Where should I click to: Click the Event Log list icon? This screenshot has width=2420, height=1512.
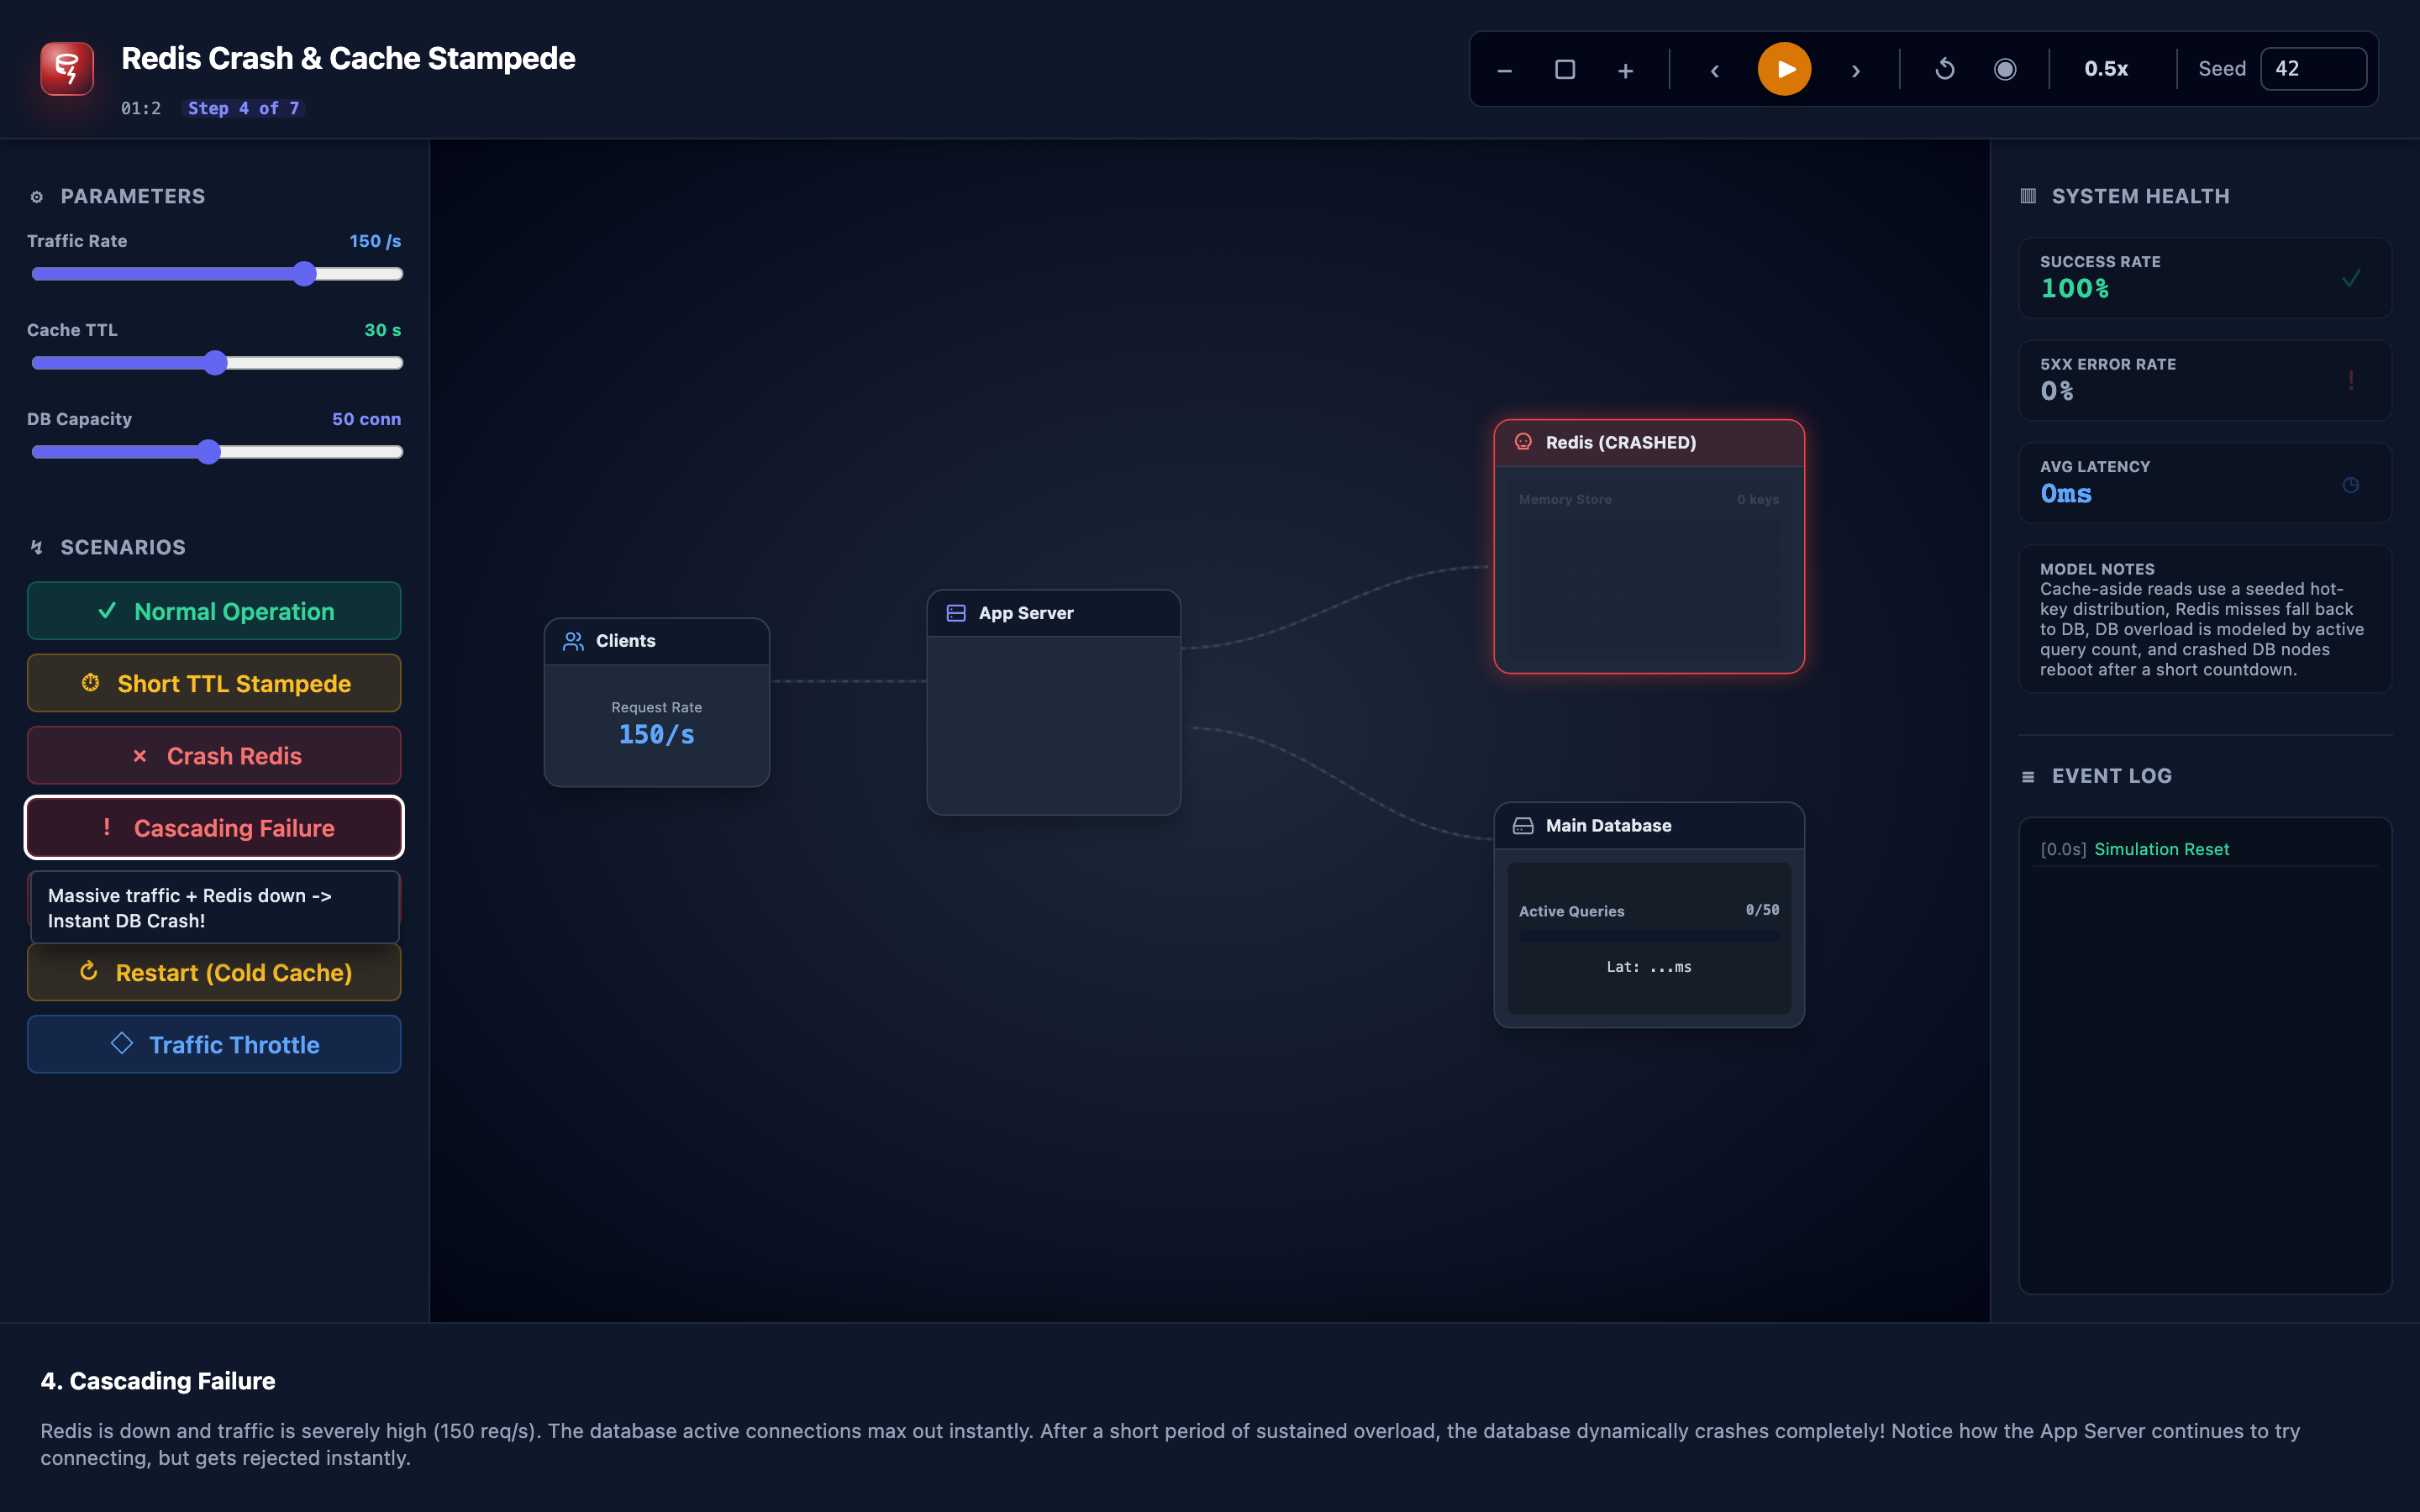pyautogui.click(x=2028, y=777)
